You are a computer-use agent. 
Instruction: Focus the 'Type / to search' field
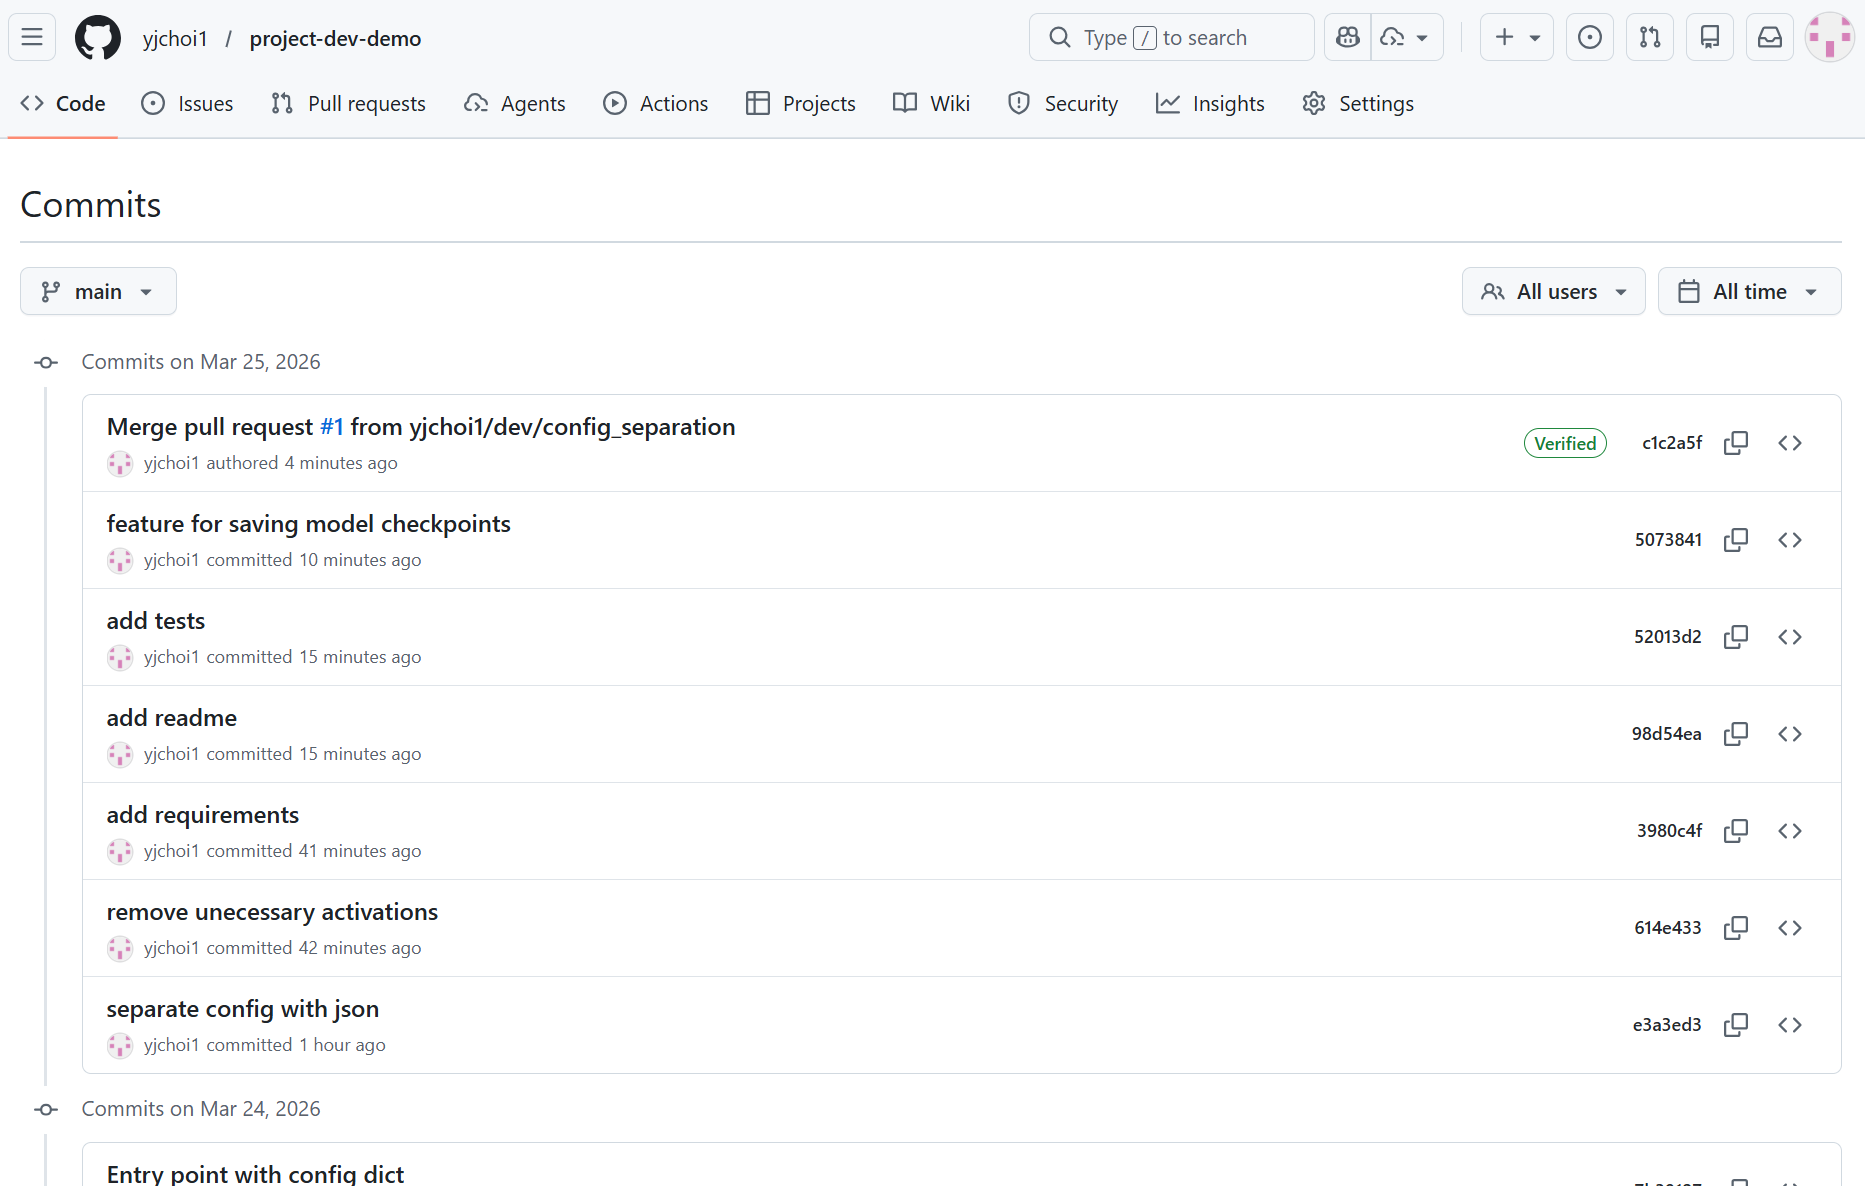1170,38
